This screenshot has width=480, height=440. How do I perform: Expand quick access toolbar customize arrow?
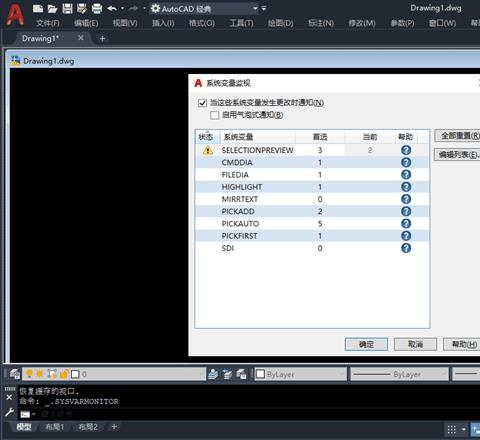click(x=264, y=9)
